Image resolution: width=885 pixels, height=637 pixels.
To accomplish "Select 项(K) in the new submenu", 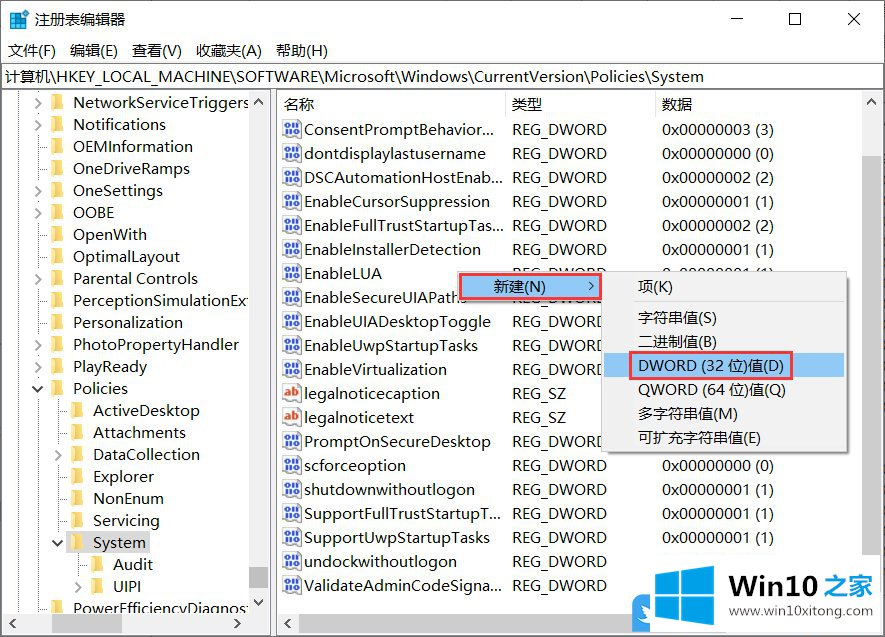I will (x=724, y=287).
